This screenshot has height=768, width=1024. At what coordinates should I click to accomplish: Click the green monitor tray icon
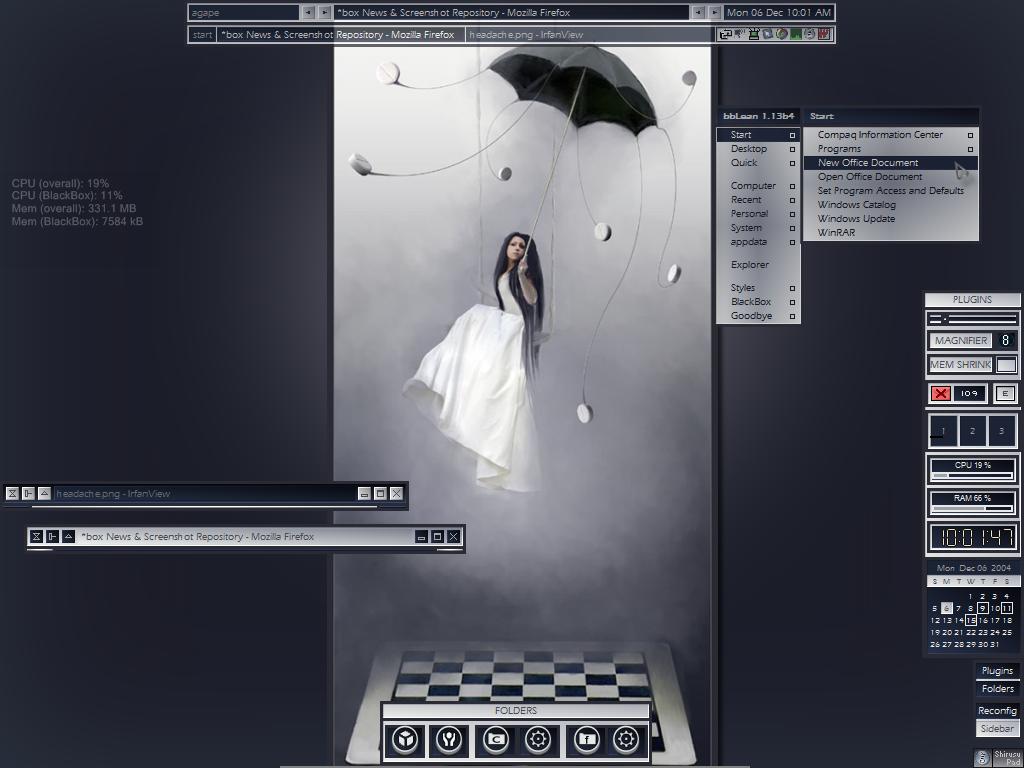(x=754, y=34)
